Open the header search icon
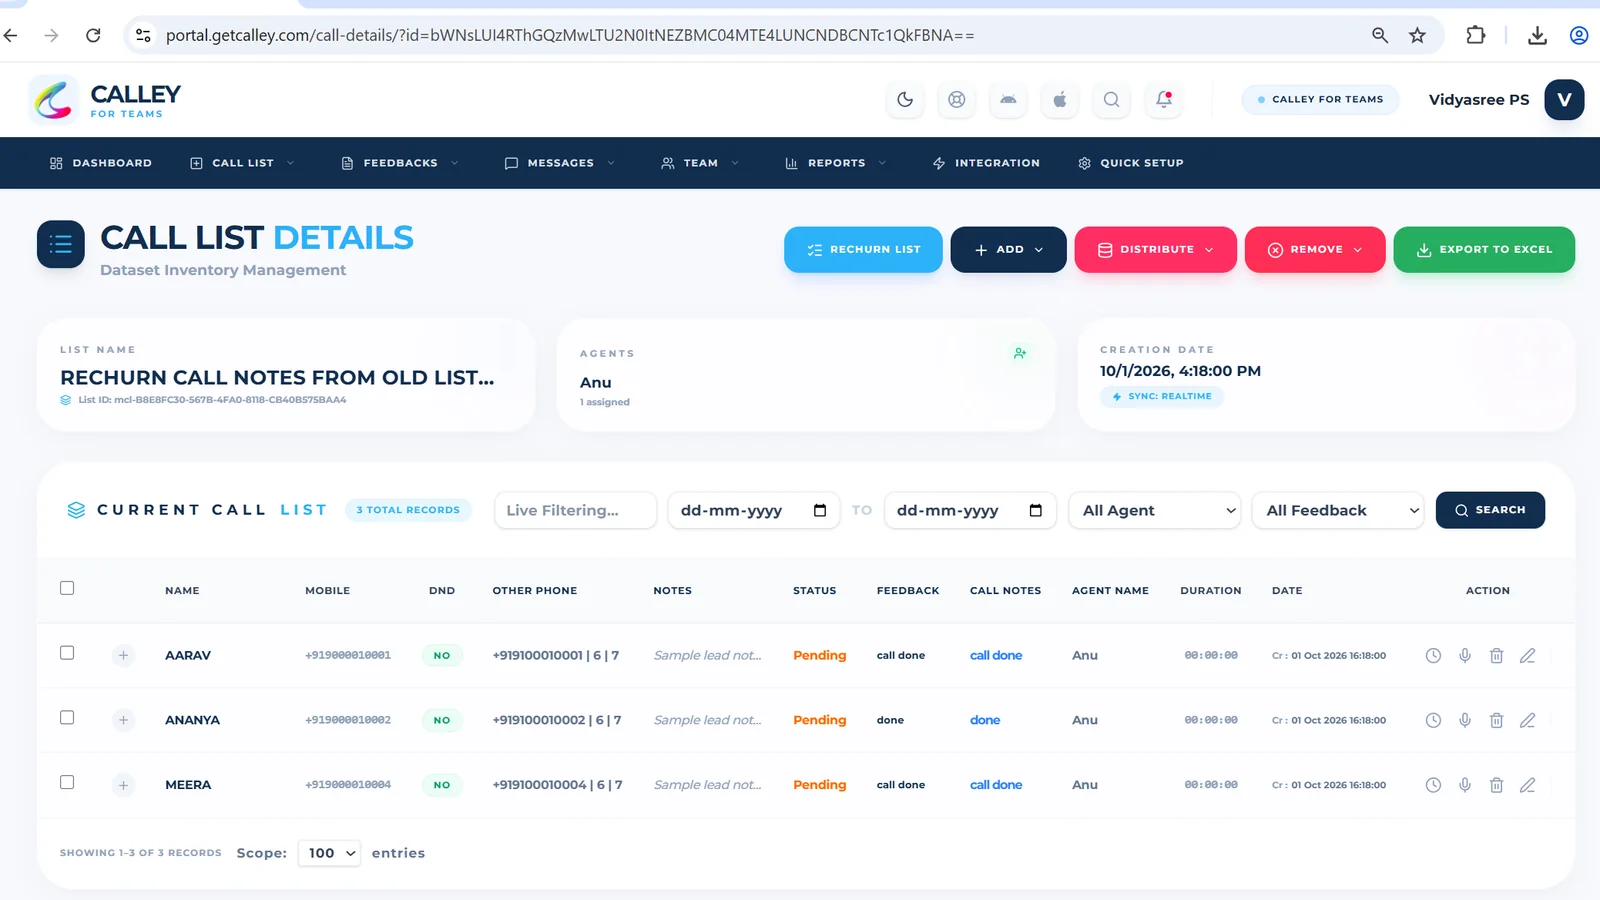Viewport: 1600px width, 900px height. tap(1112, 99)
